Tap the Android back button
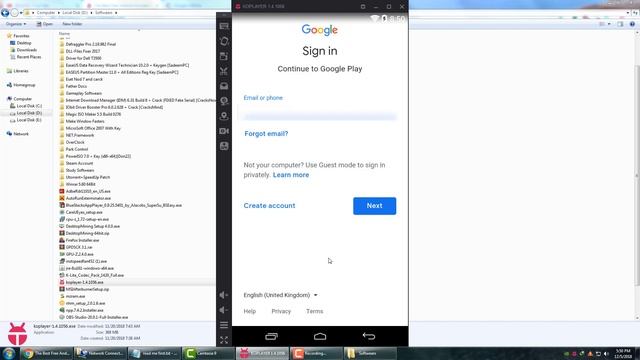 coord(369,336)
